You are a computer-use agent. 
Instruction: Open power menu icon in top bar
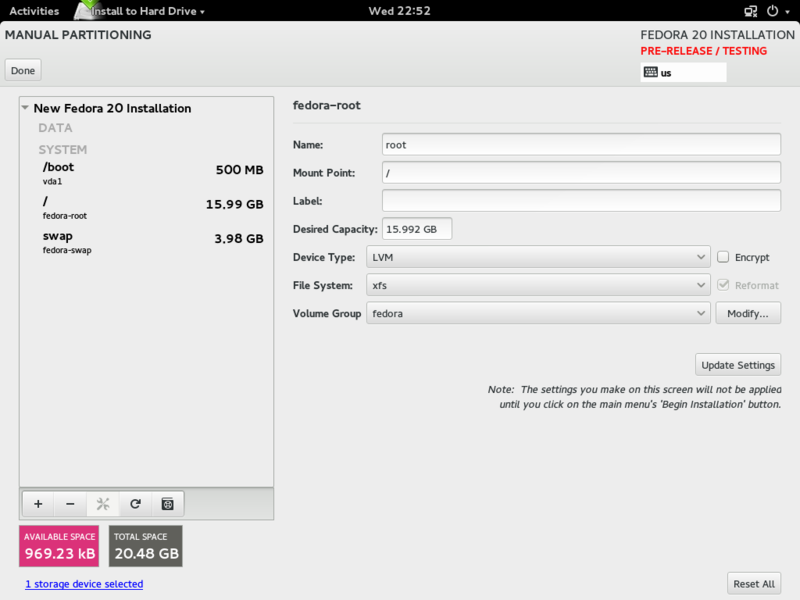coord(772,11)
